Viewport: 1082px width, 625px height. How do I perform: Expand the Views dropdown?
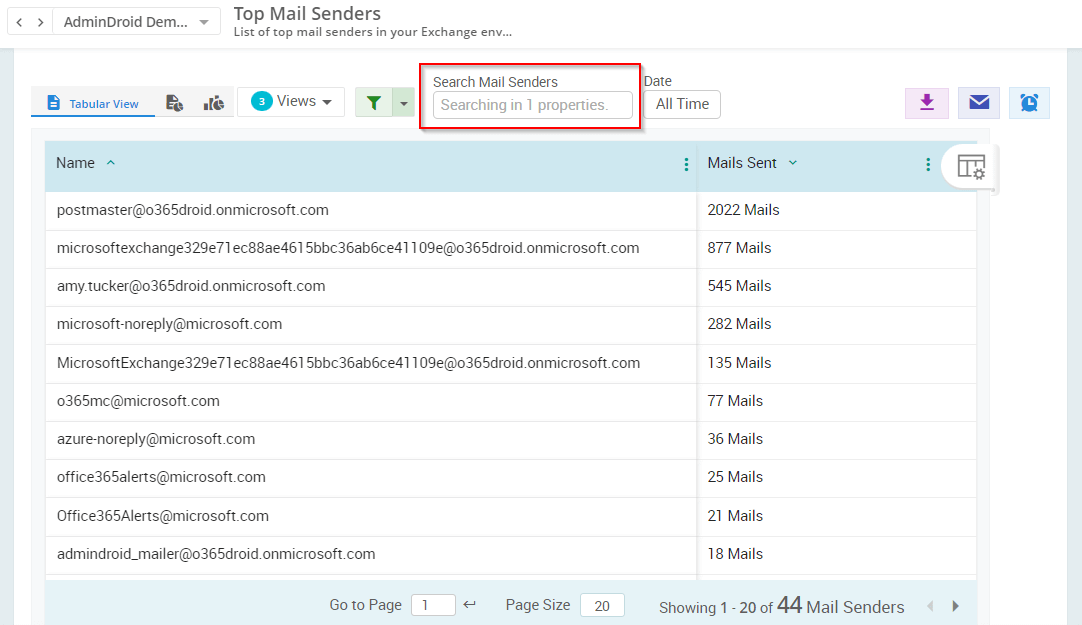(291, 101)
